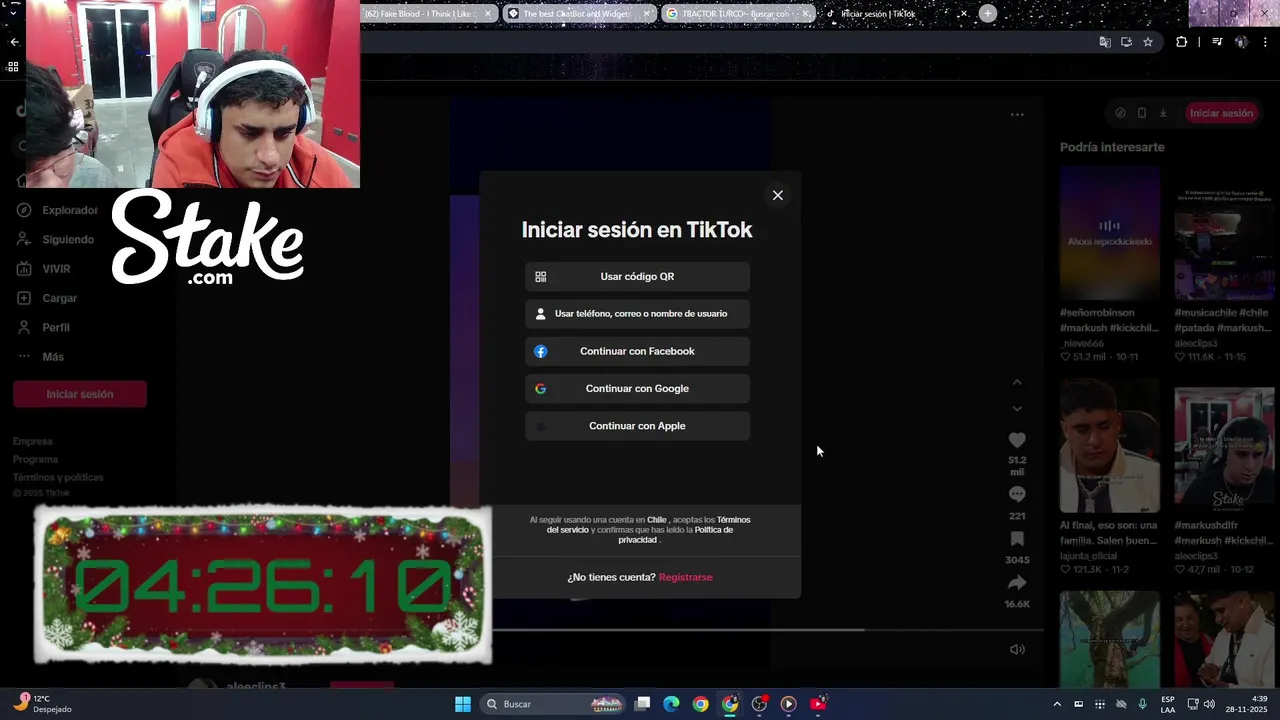The height and width of the screenshot is (720, 1280).
Task: Bookmark the video with save icon
Action: click(x=1017, y=539)
